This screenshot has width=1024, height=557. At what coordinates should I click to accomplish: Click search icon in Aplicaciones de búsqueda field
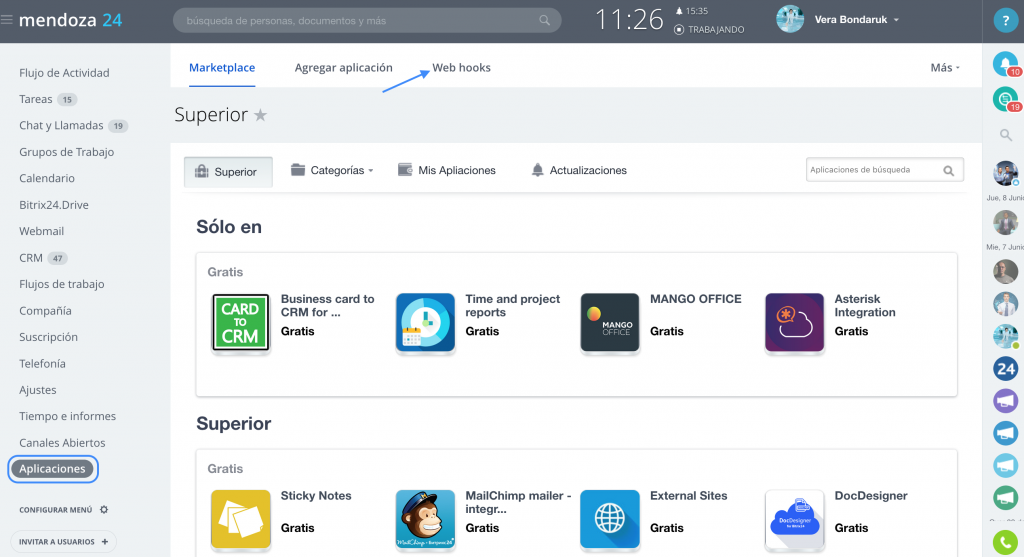[948, 170]
